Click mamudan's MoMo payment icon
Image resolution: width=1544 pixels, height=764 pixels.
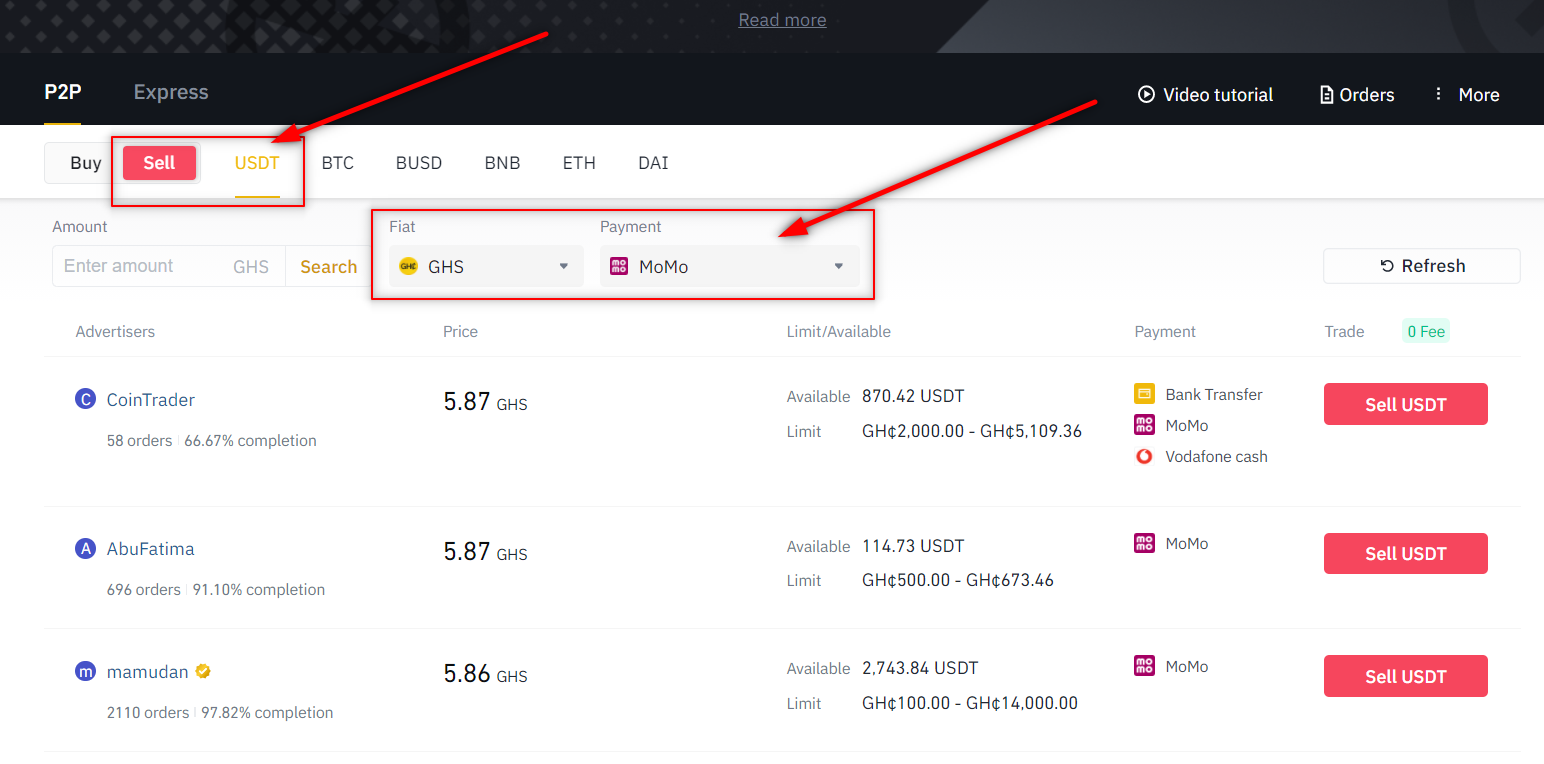(1144, 666)
